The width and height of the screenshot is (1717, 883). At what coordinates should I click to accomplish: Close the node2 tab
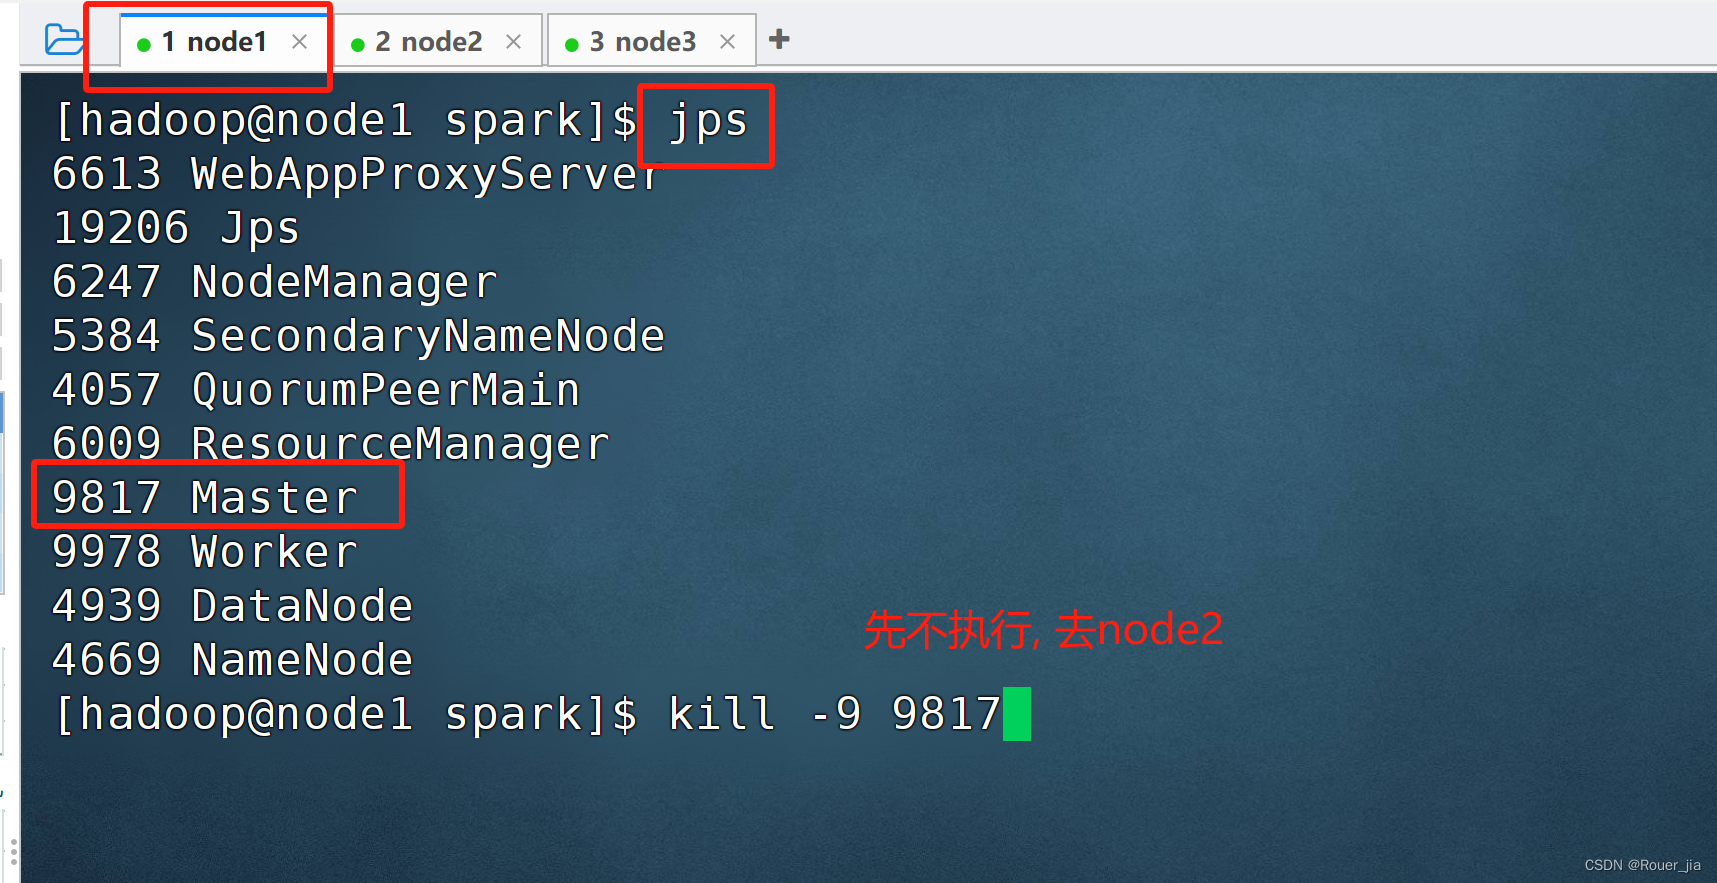tap(513, 42)
